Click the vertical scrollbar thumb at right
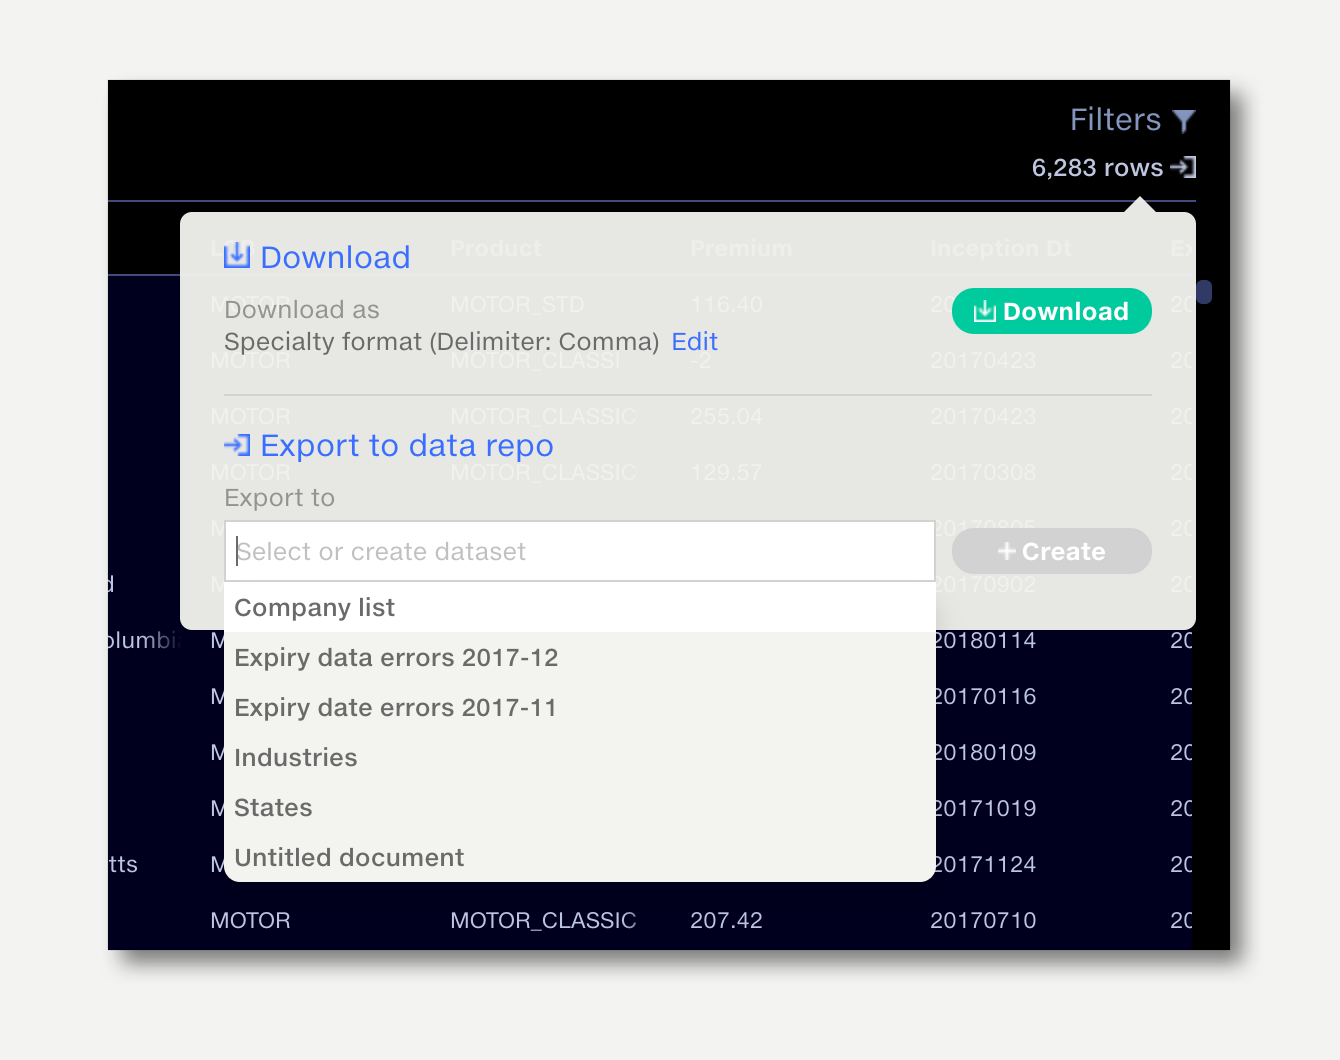 (1204, 292)
